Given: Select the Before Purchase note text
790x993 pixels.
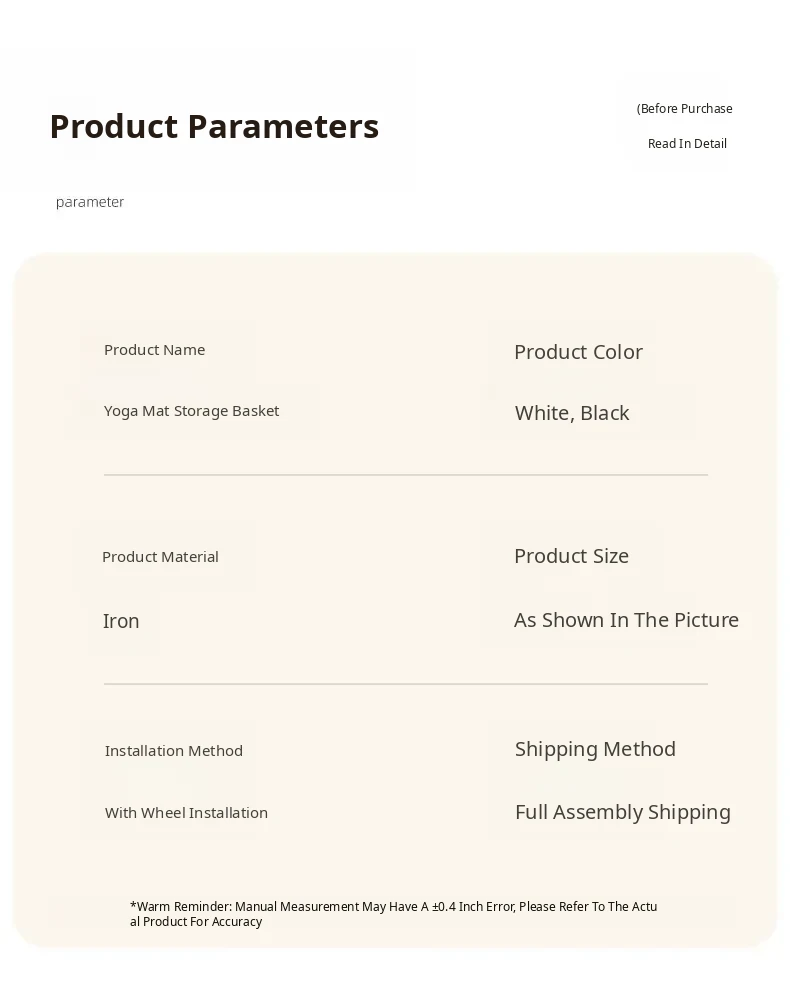Looking at the screenshot, I should 685,109.
